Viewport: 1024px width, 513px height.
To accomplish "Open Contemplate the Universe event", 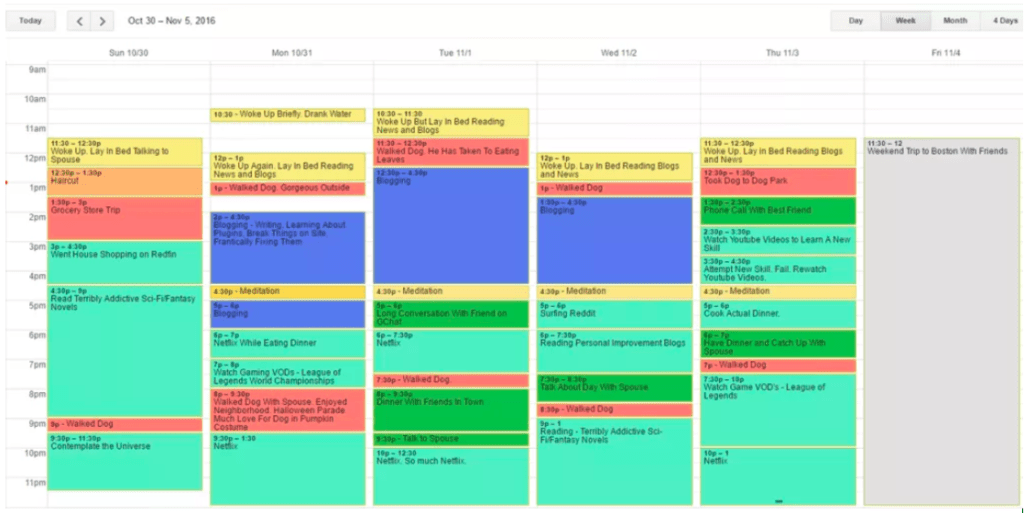I will coord(125,462).
